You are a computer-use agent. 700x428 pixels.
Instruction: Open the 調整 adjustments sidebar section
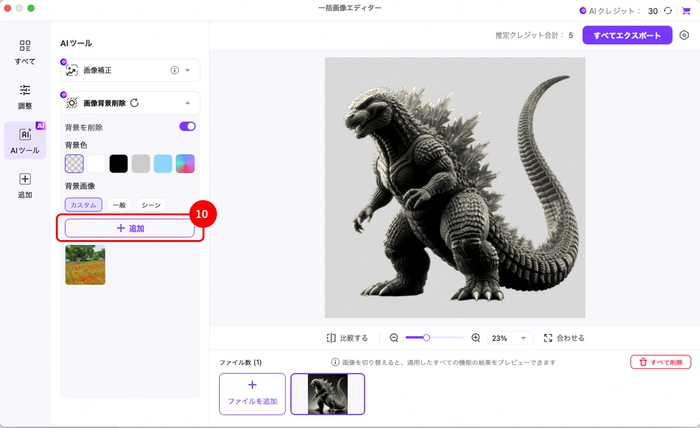(25, 96)
